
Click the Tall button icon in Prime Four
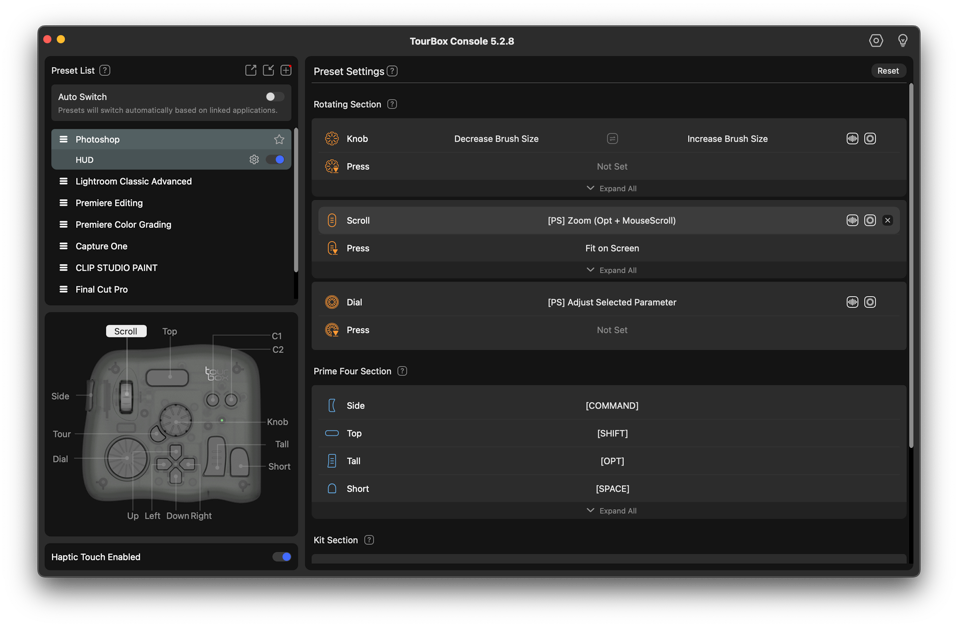[x=332, y=461]
